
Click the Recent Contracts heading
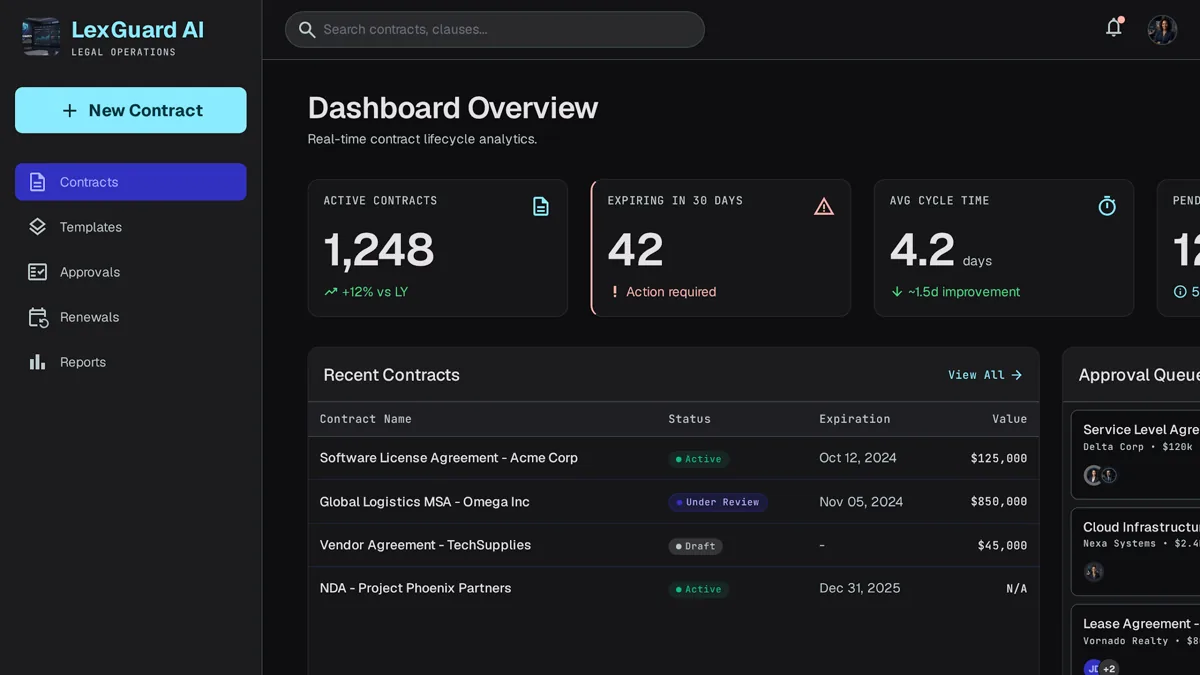392,375
